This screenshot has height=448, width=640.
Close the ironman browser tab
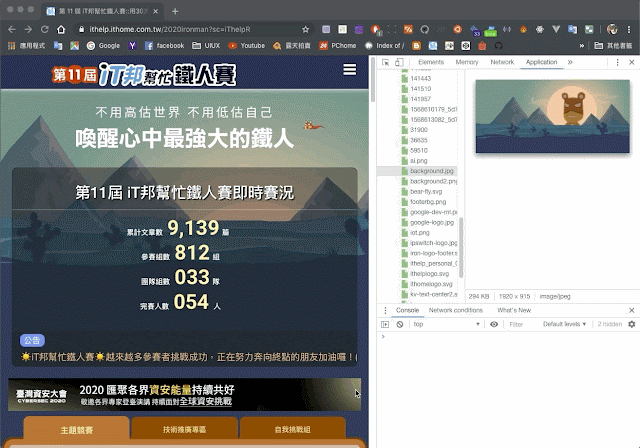156,11
